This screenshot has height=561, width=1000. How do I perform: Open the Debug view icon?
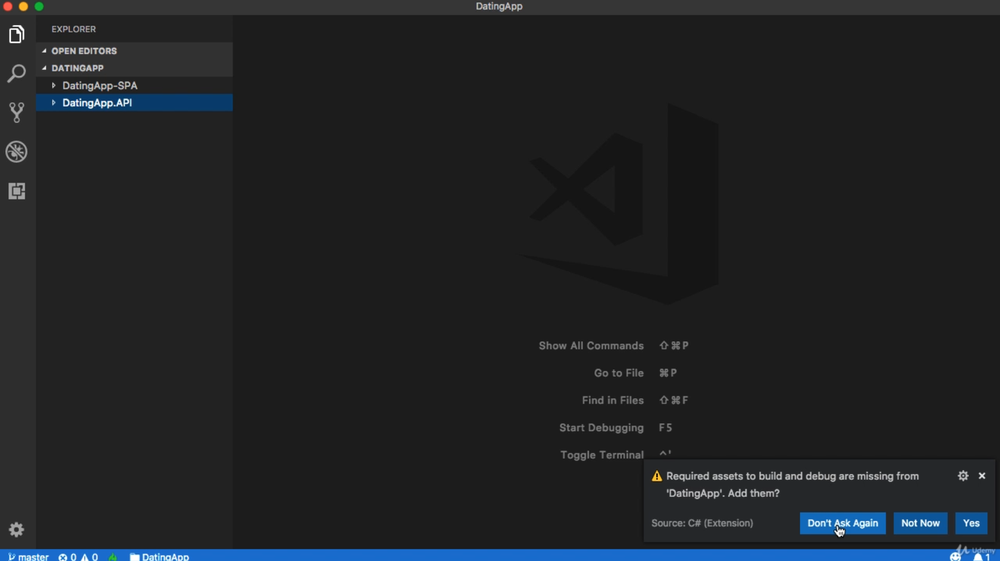click(x=17, y=152)
